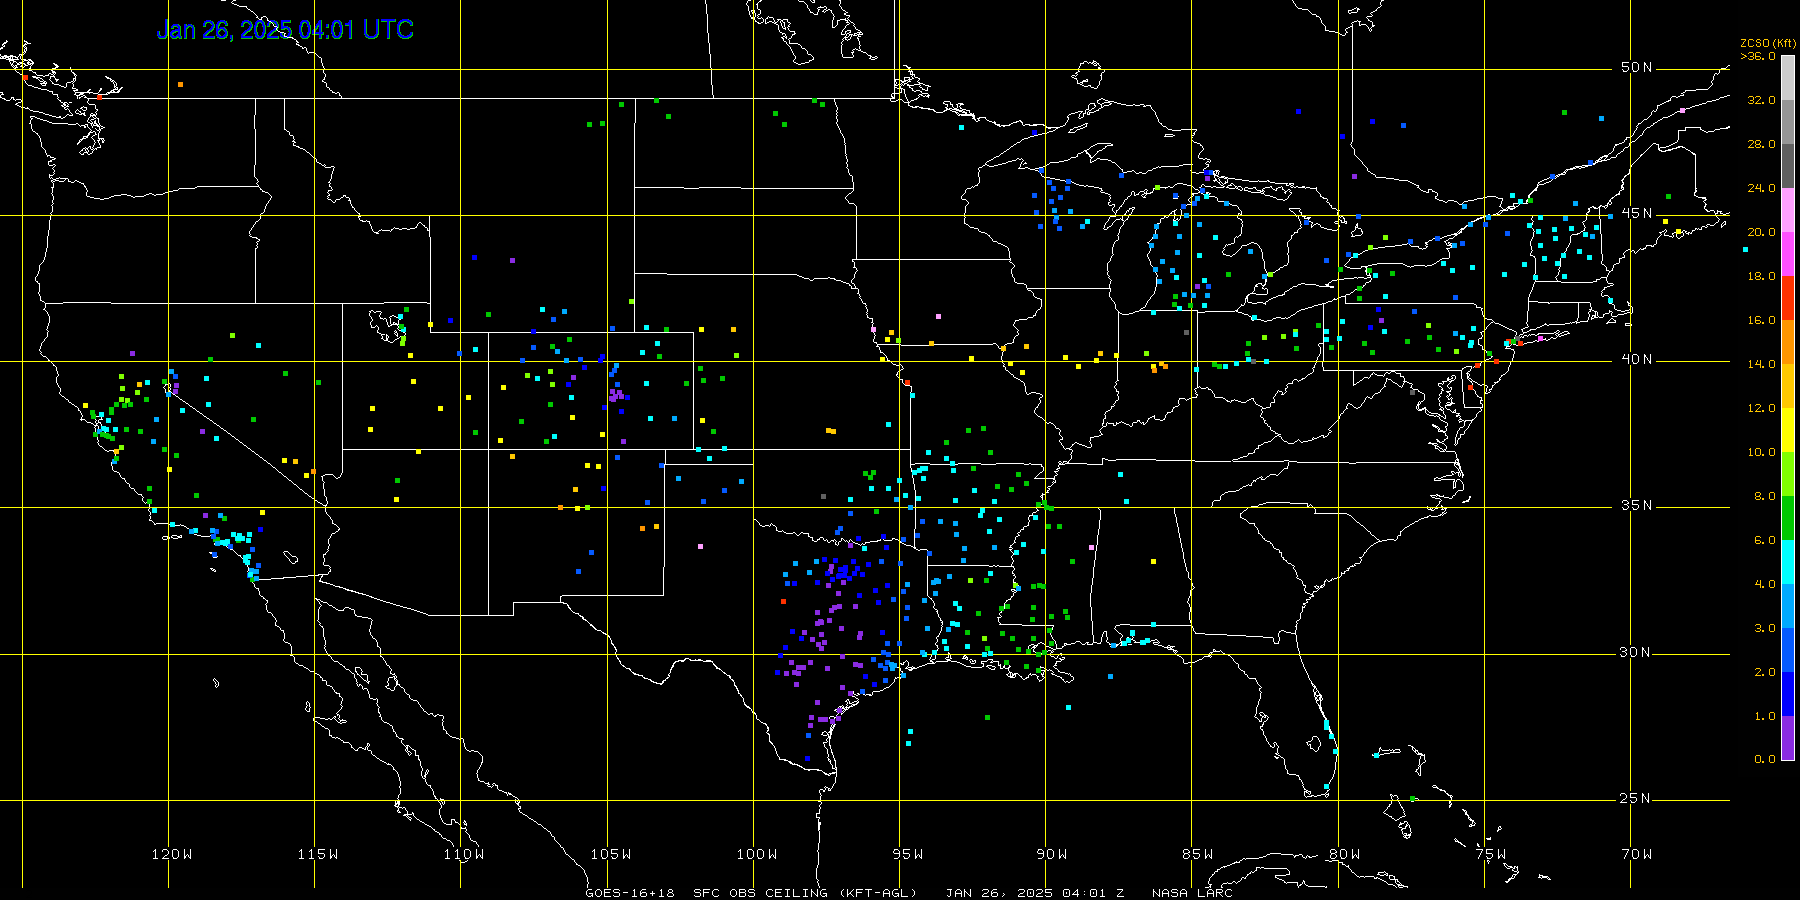Click the 'NASA LARC' footer credit

pos(1192,893)
